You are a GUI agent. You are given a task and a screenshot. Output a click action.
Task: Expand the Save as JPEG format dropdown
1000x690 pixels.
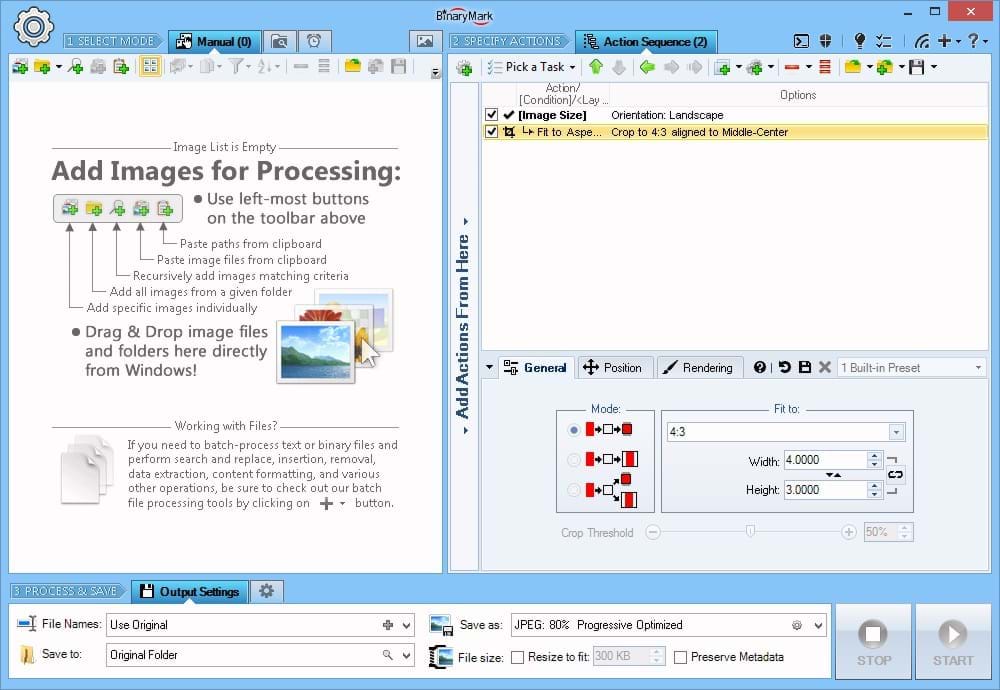(x=819, y=625)
